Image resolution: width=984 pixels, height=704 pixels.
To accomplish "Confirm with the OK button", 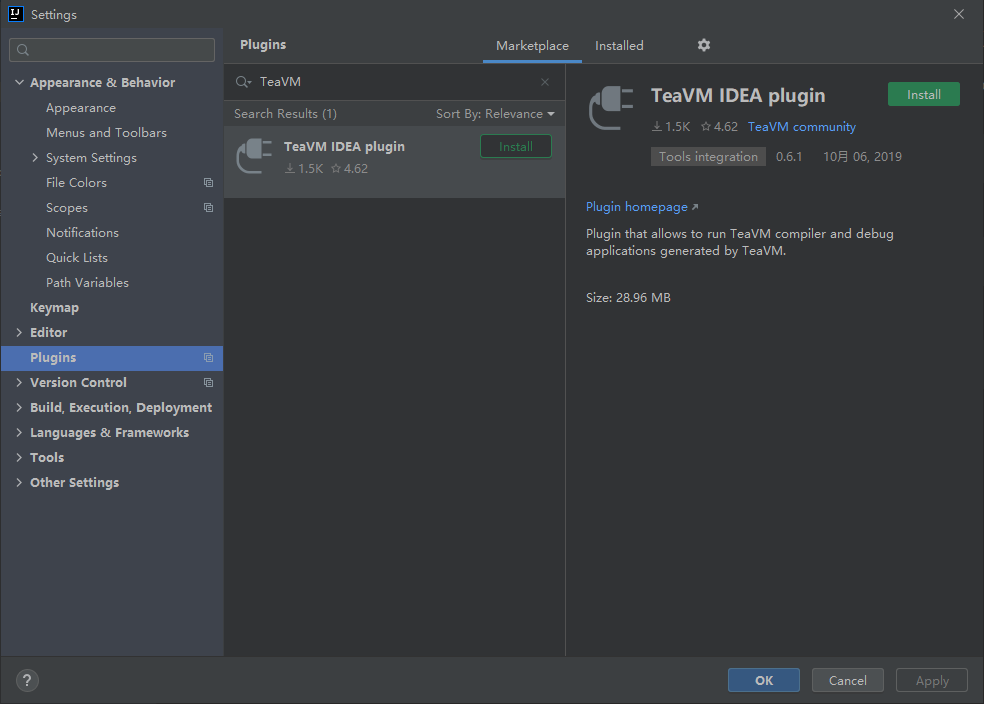I will point(764,680).
